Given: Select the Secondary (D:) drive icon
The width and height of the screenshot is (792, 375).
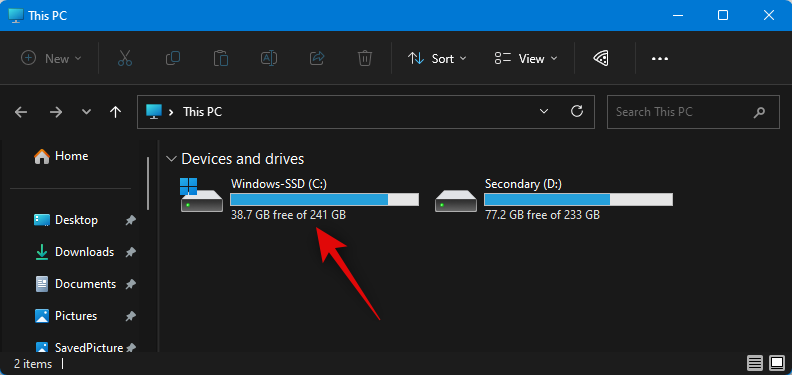Looking at the screenshot, I should pos(456,201).
